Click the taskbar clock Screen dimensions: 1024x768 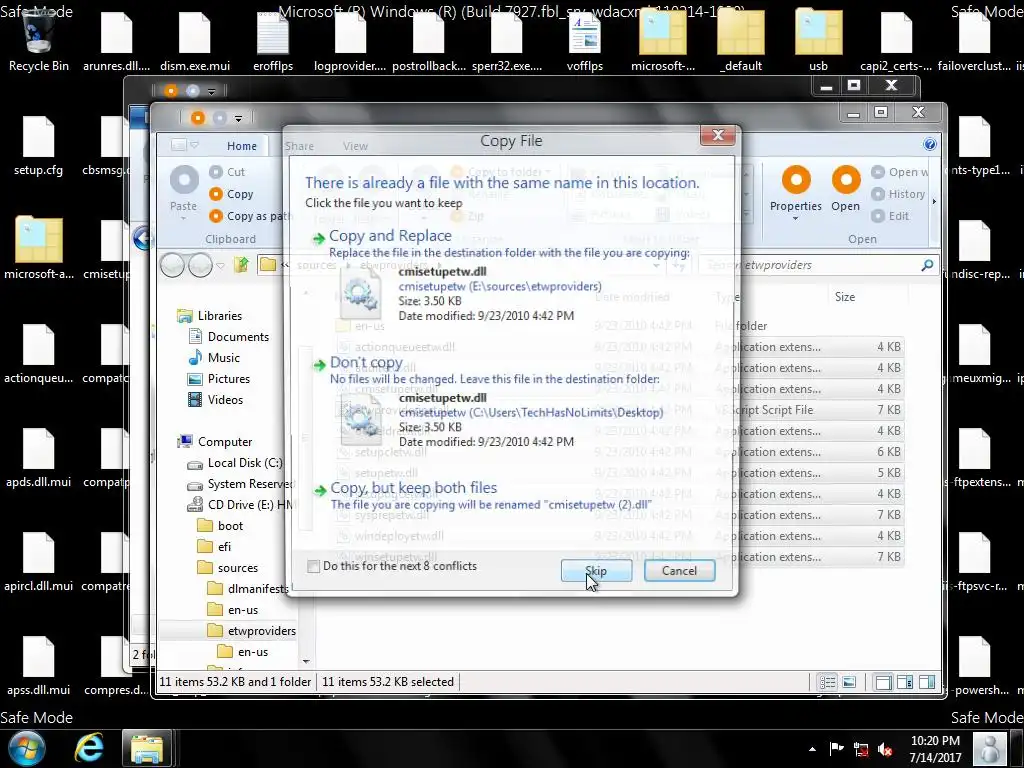935,749
